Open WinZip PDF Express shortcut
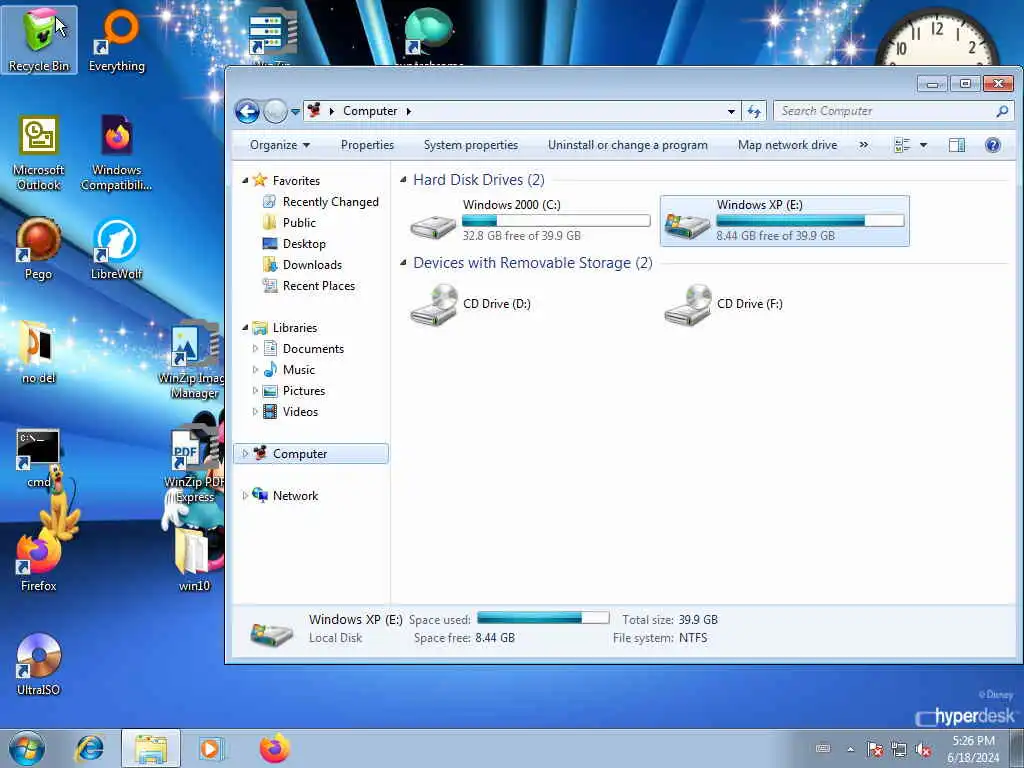This screenshot has width=1024, height=768. pos(195,466)
